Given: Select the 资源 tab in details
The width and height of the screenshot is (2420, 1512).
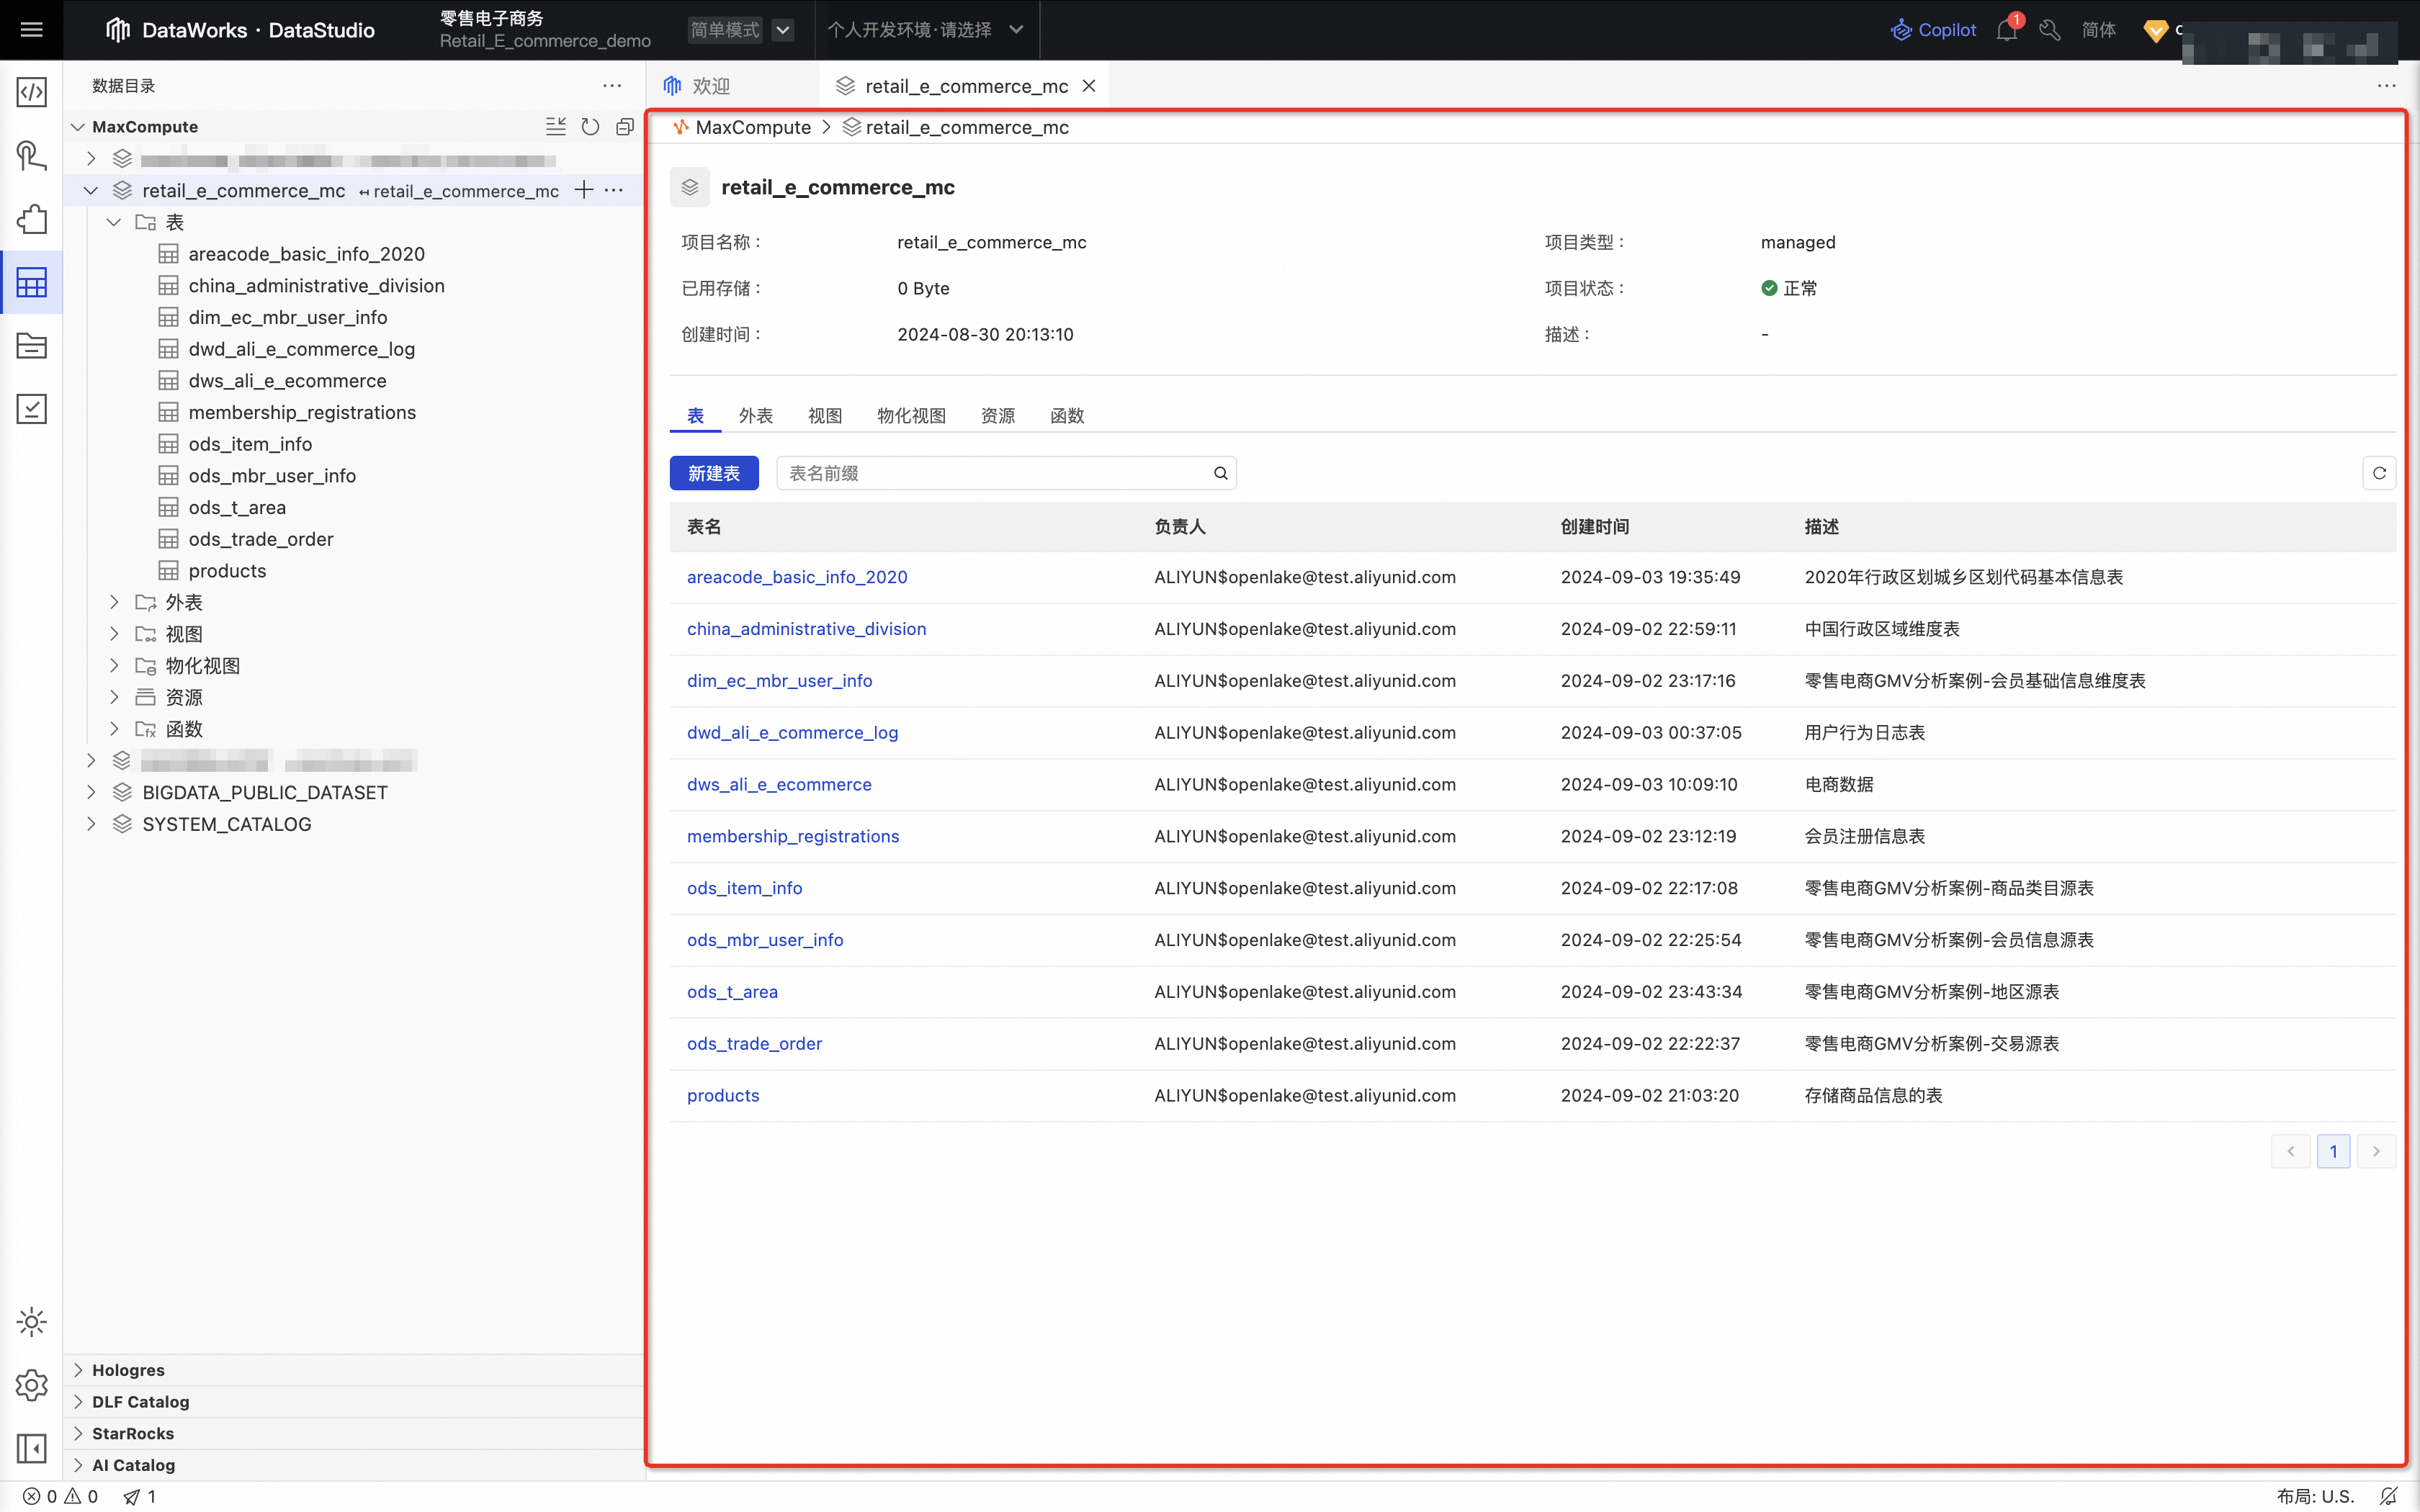Looking at the screenshot, I should pos(997,415).
